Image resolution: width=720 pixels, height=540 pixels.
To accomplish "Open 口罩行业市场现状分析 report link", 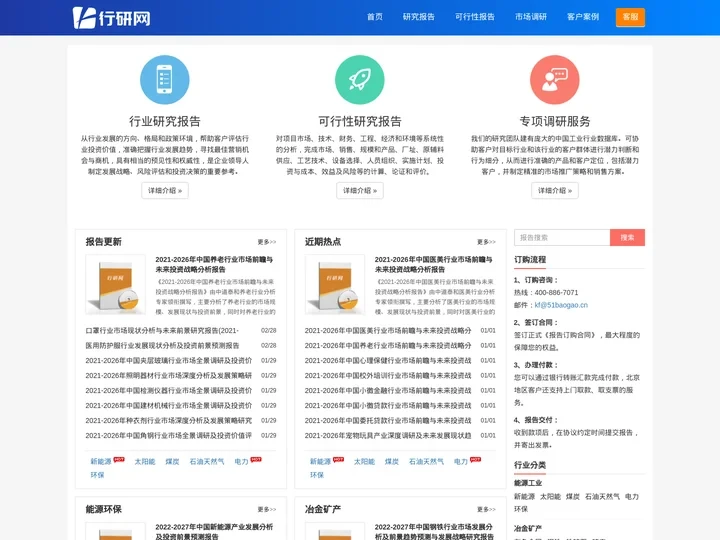I will coord(162,331).
